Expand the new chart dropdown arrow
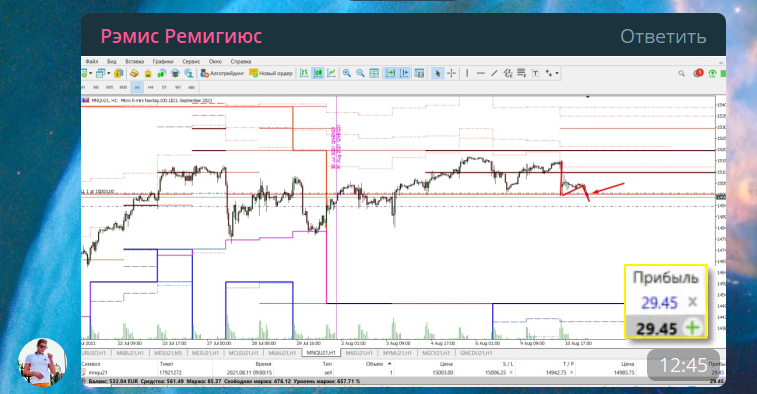This screenshot has width=757, height=394. (x=90, y=73)
